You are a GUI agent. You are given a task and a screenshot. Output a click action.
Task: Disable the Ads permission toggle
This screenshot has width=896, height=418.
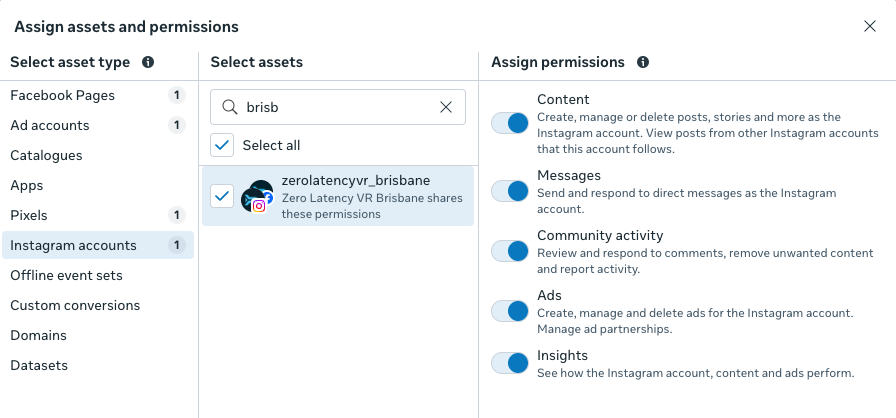510,311
